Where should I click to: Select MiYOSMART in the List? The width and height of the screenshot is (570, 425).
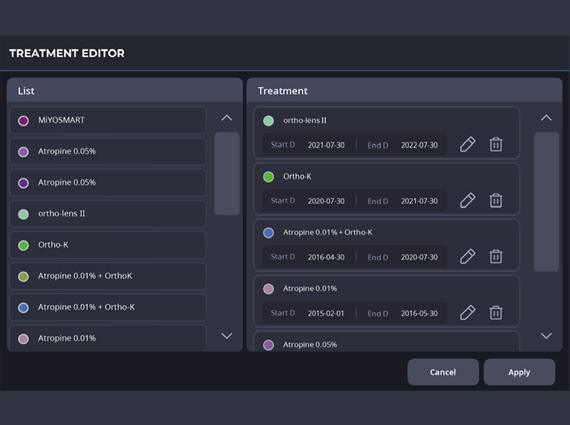108,120
